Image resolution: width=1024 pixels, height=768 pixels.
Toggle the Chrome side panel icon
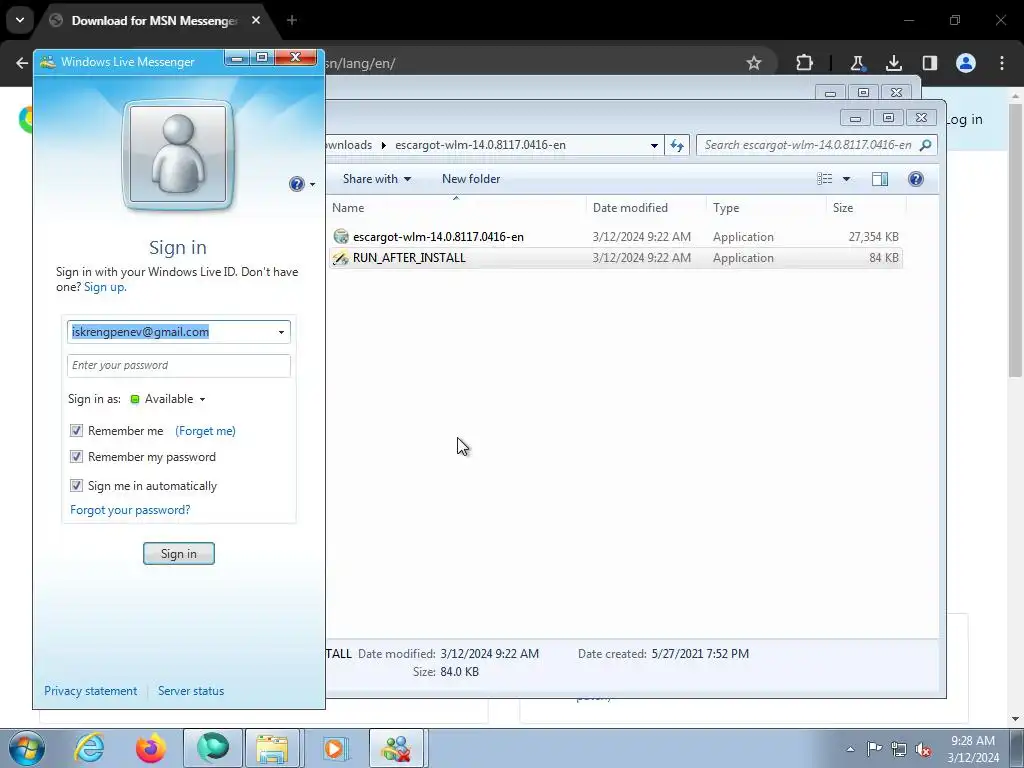(929, 63)
